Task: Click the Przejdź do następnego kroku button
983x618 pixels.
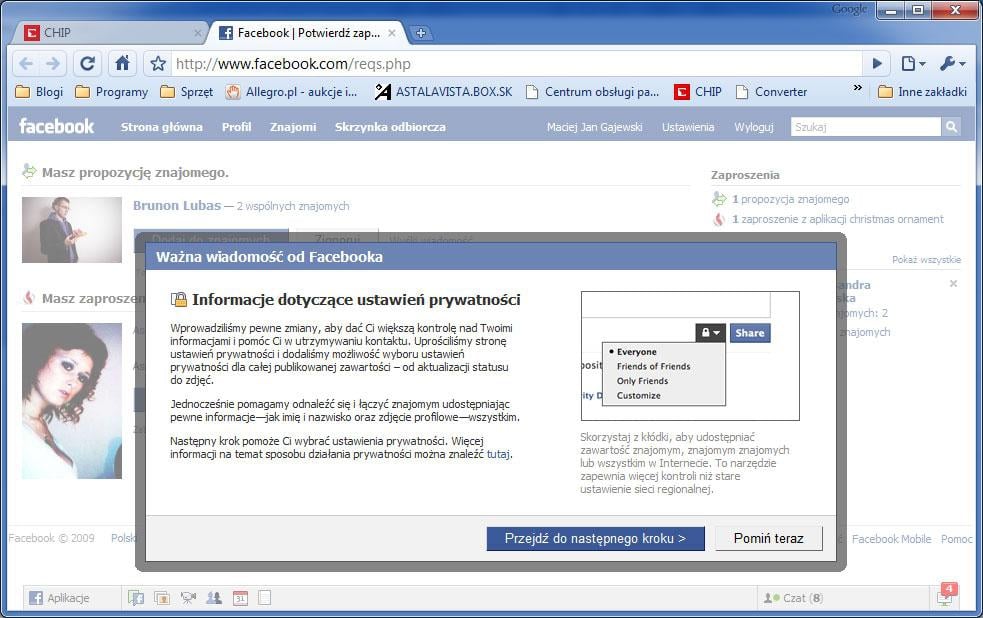Action: tap(594, 538)
